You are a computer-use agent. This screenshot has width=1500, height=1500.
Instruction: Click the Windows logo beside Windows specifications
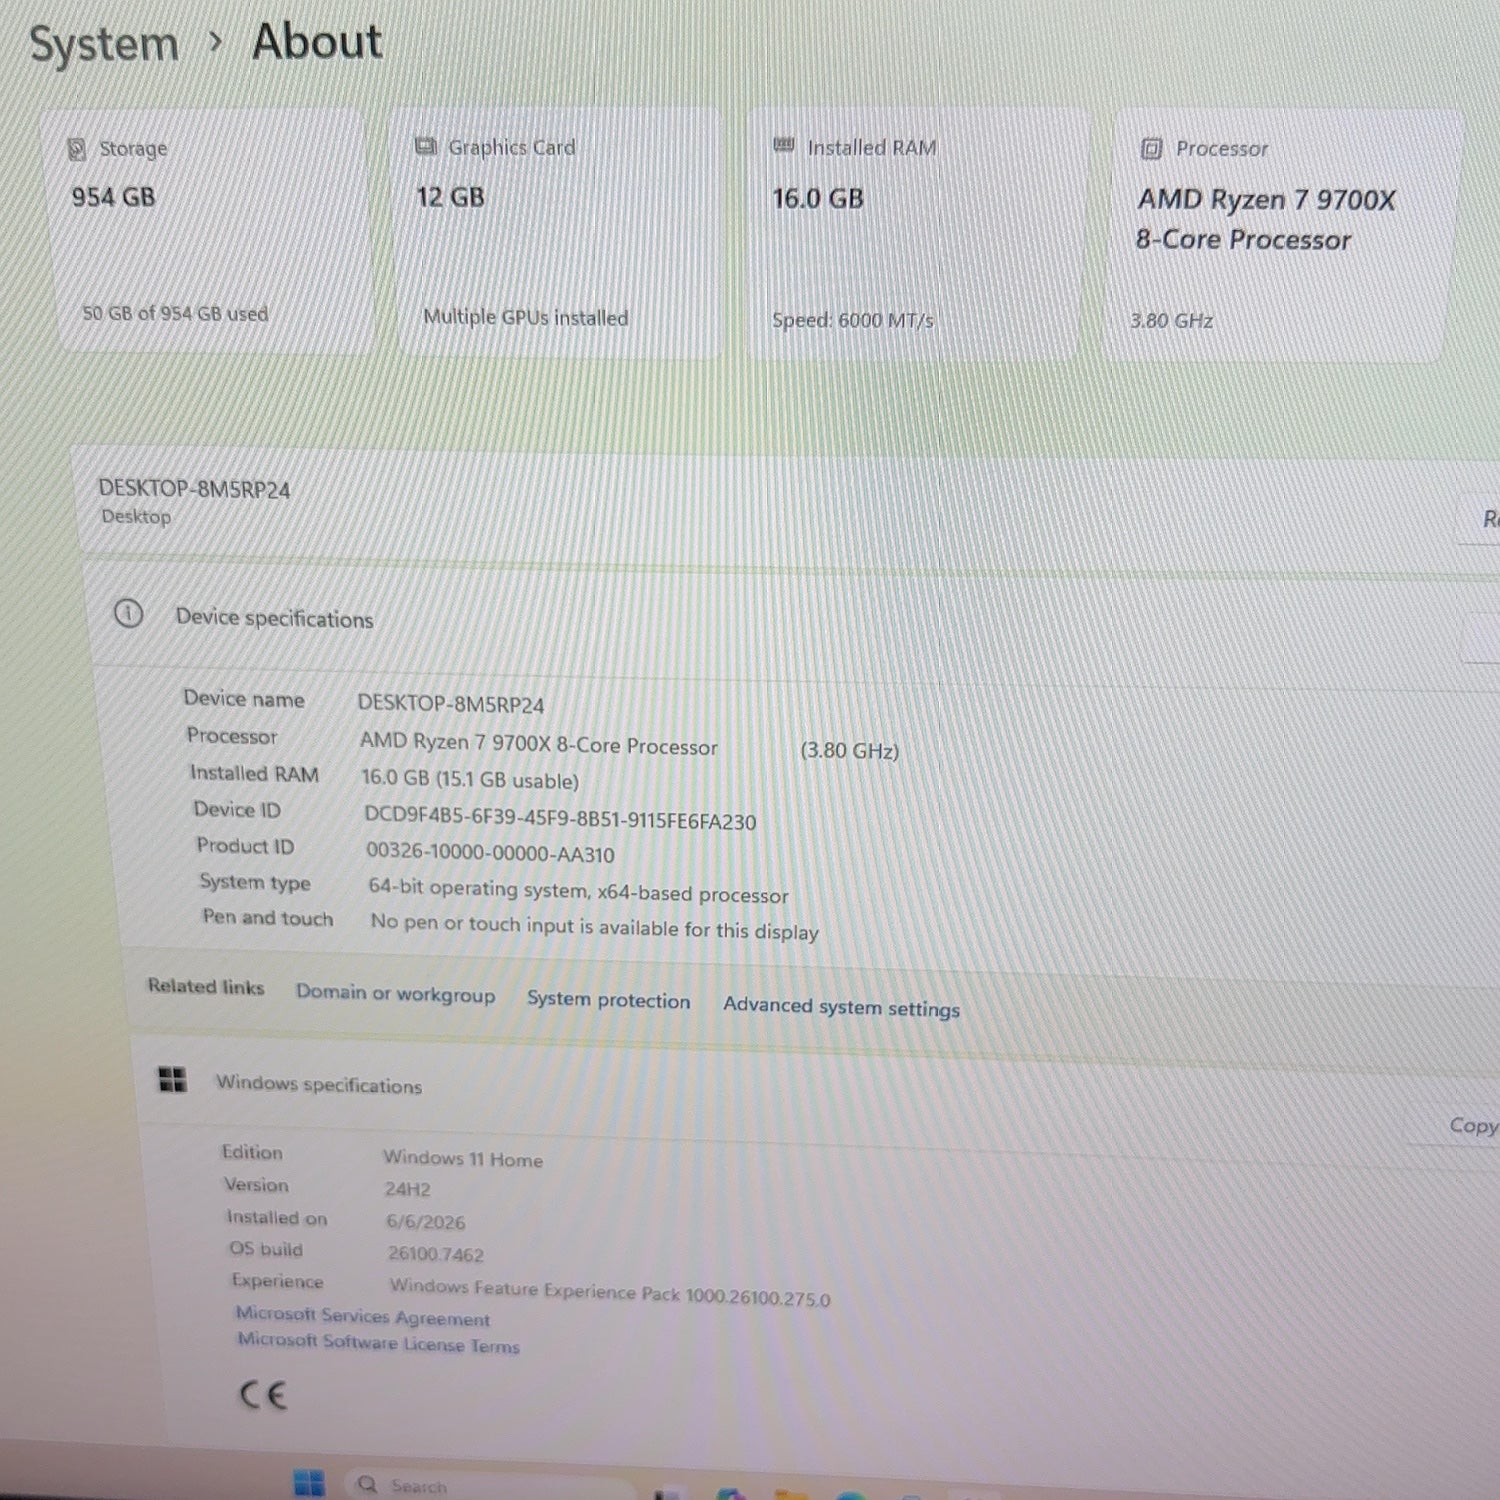tap(172, 1079)
